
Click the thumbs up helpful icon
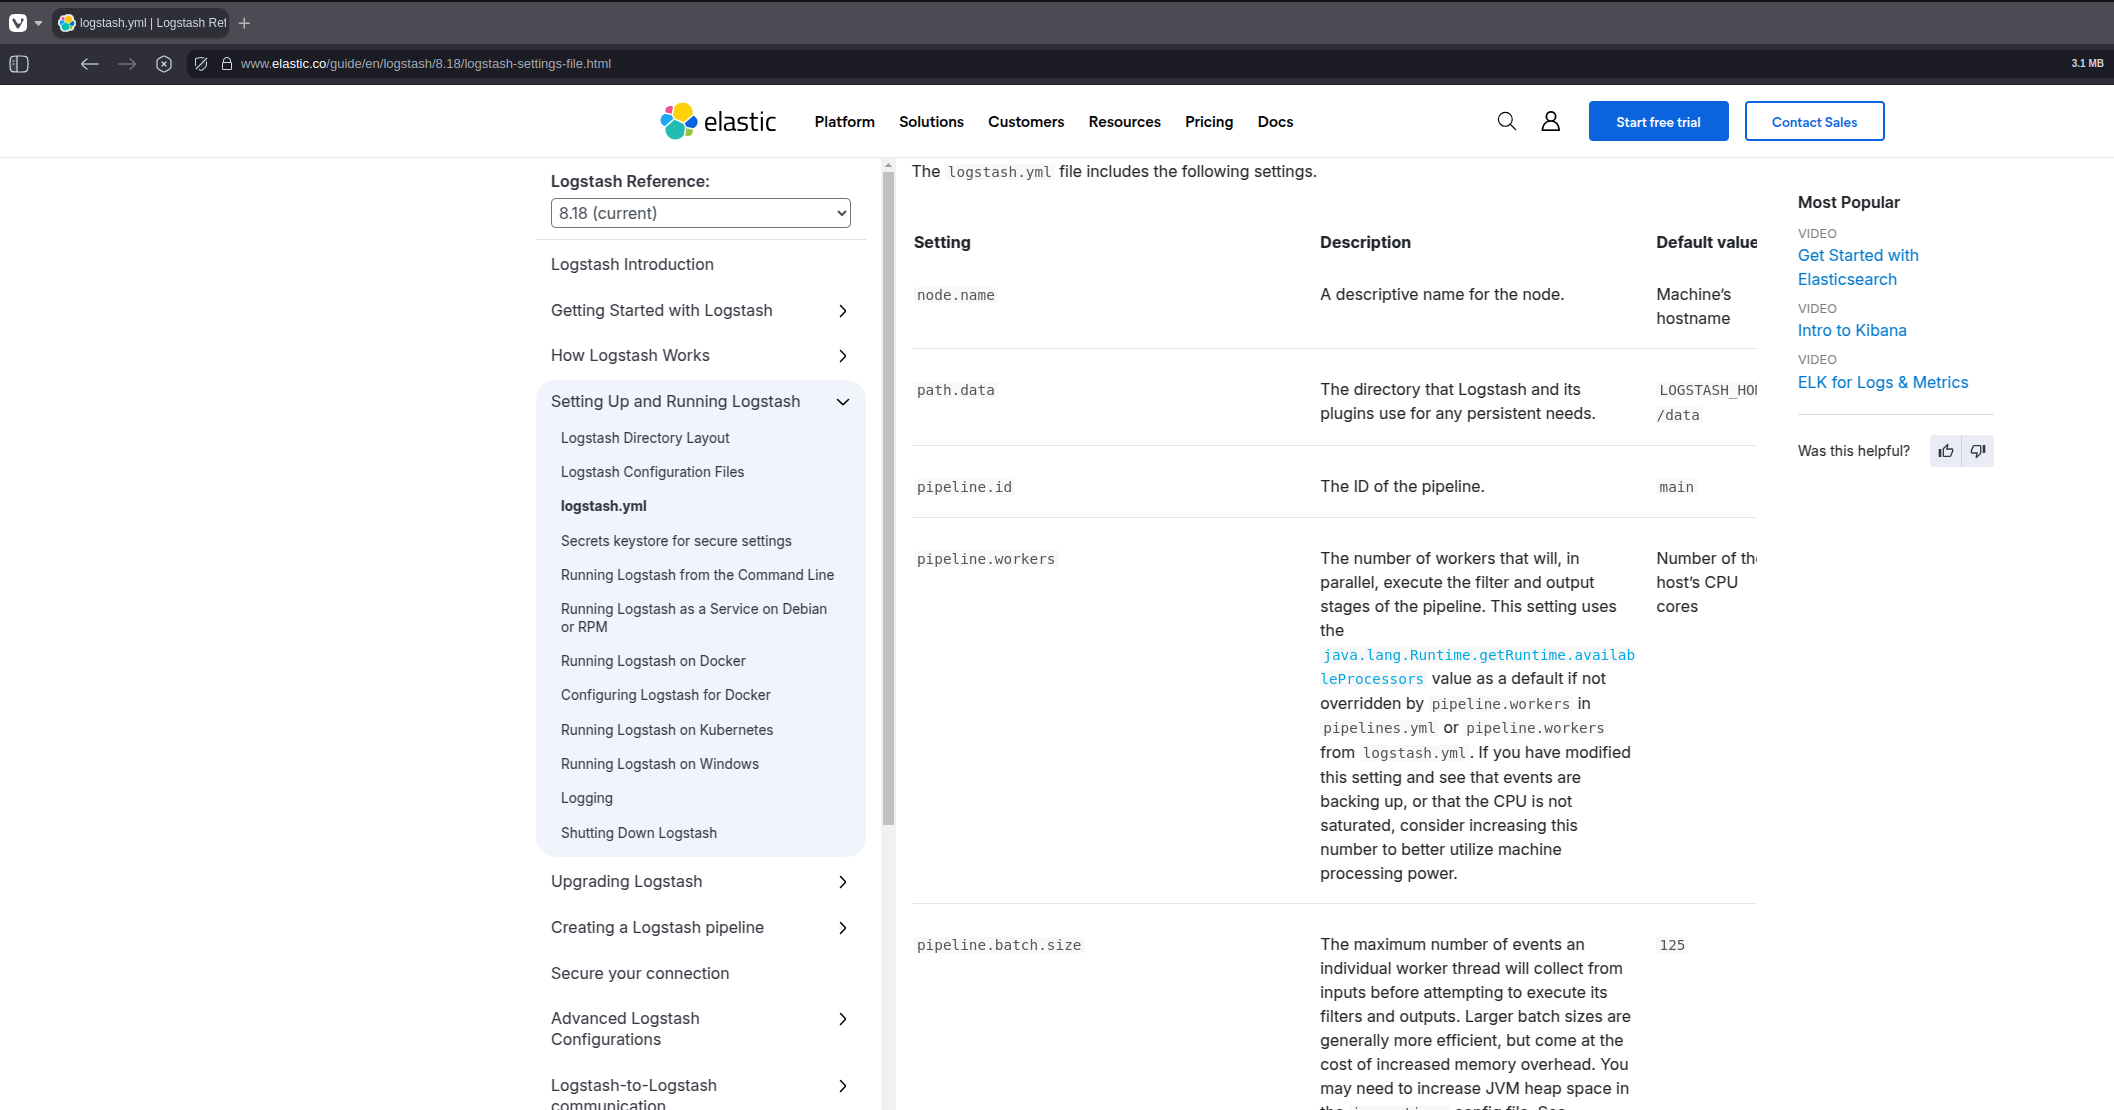1945,451
